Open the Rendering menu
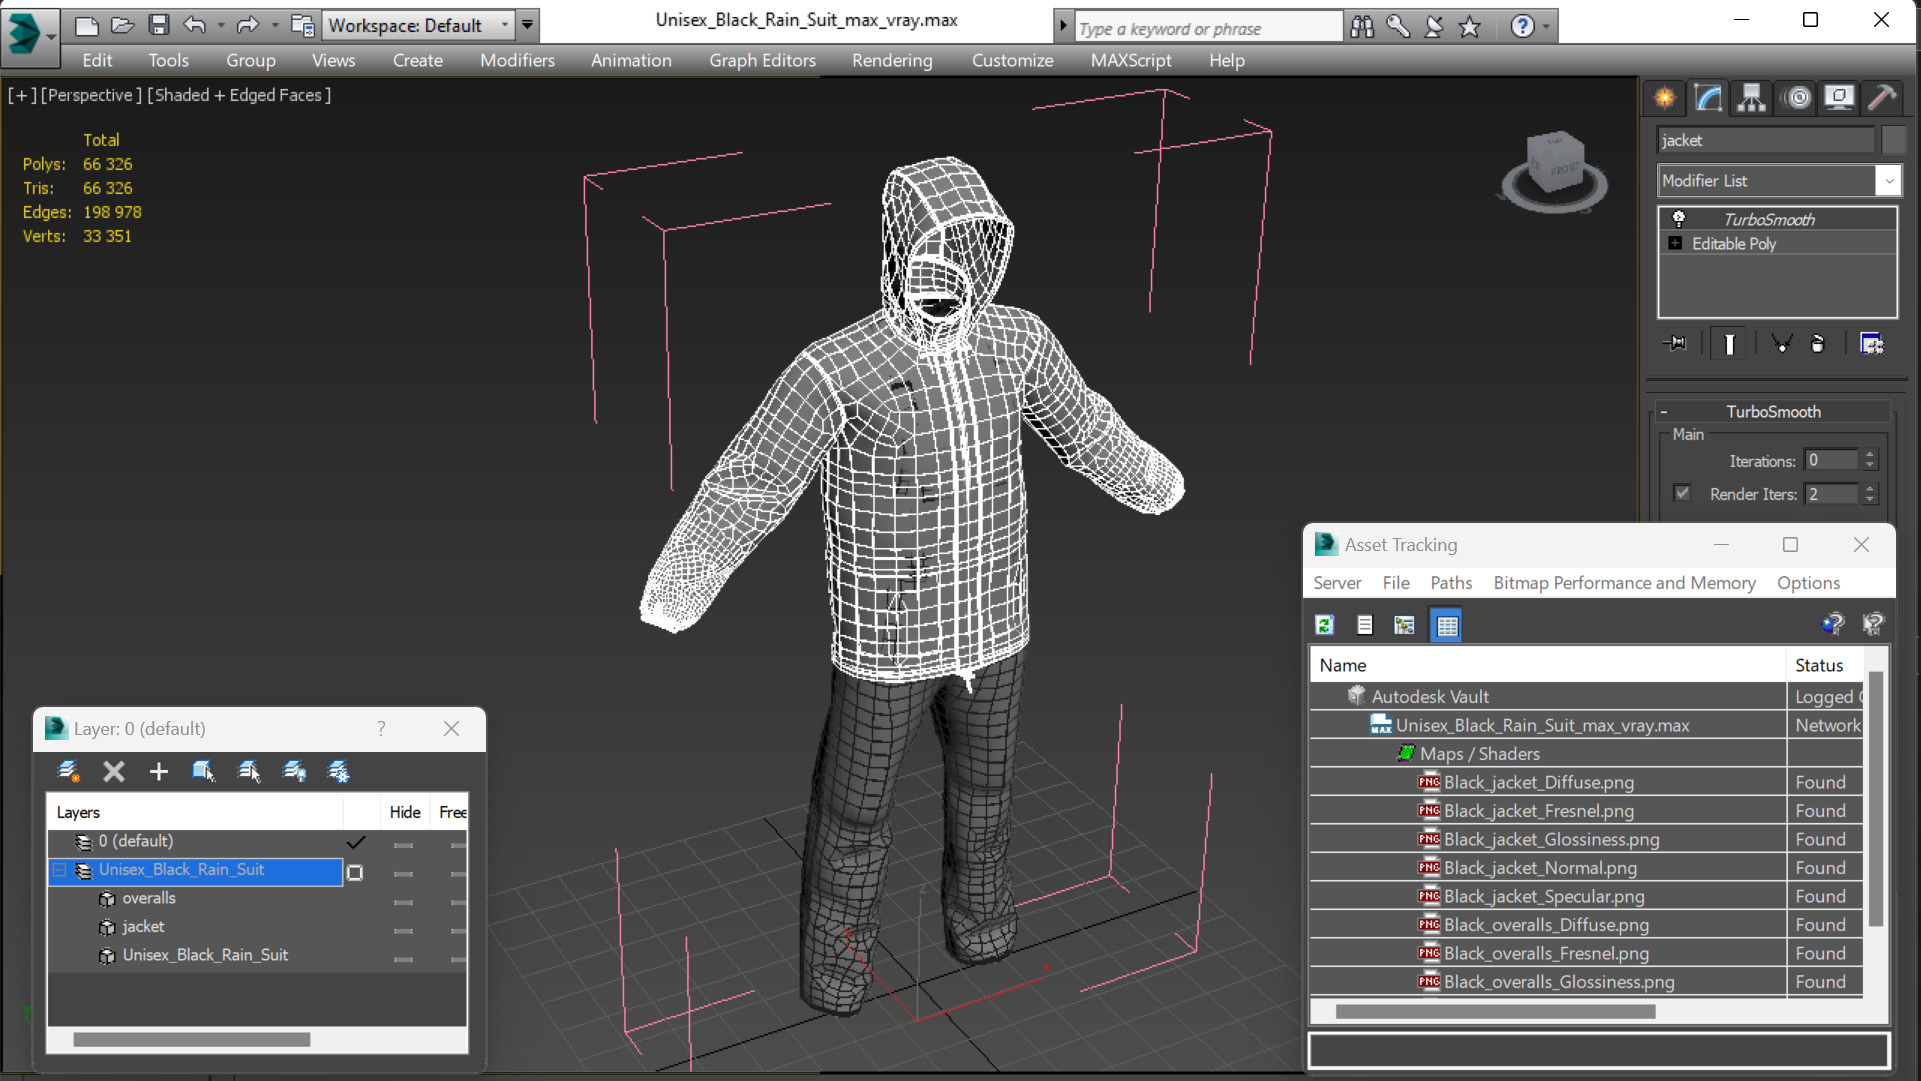 tap(892, 60)
